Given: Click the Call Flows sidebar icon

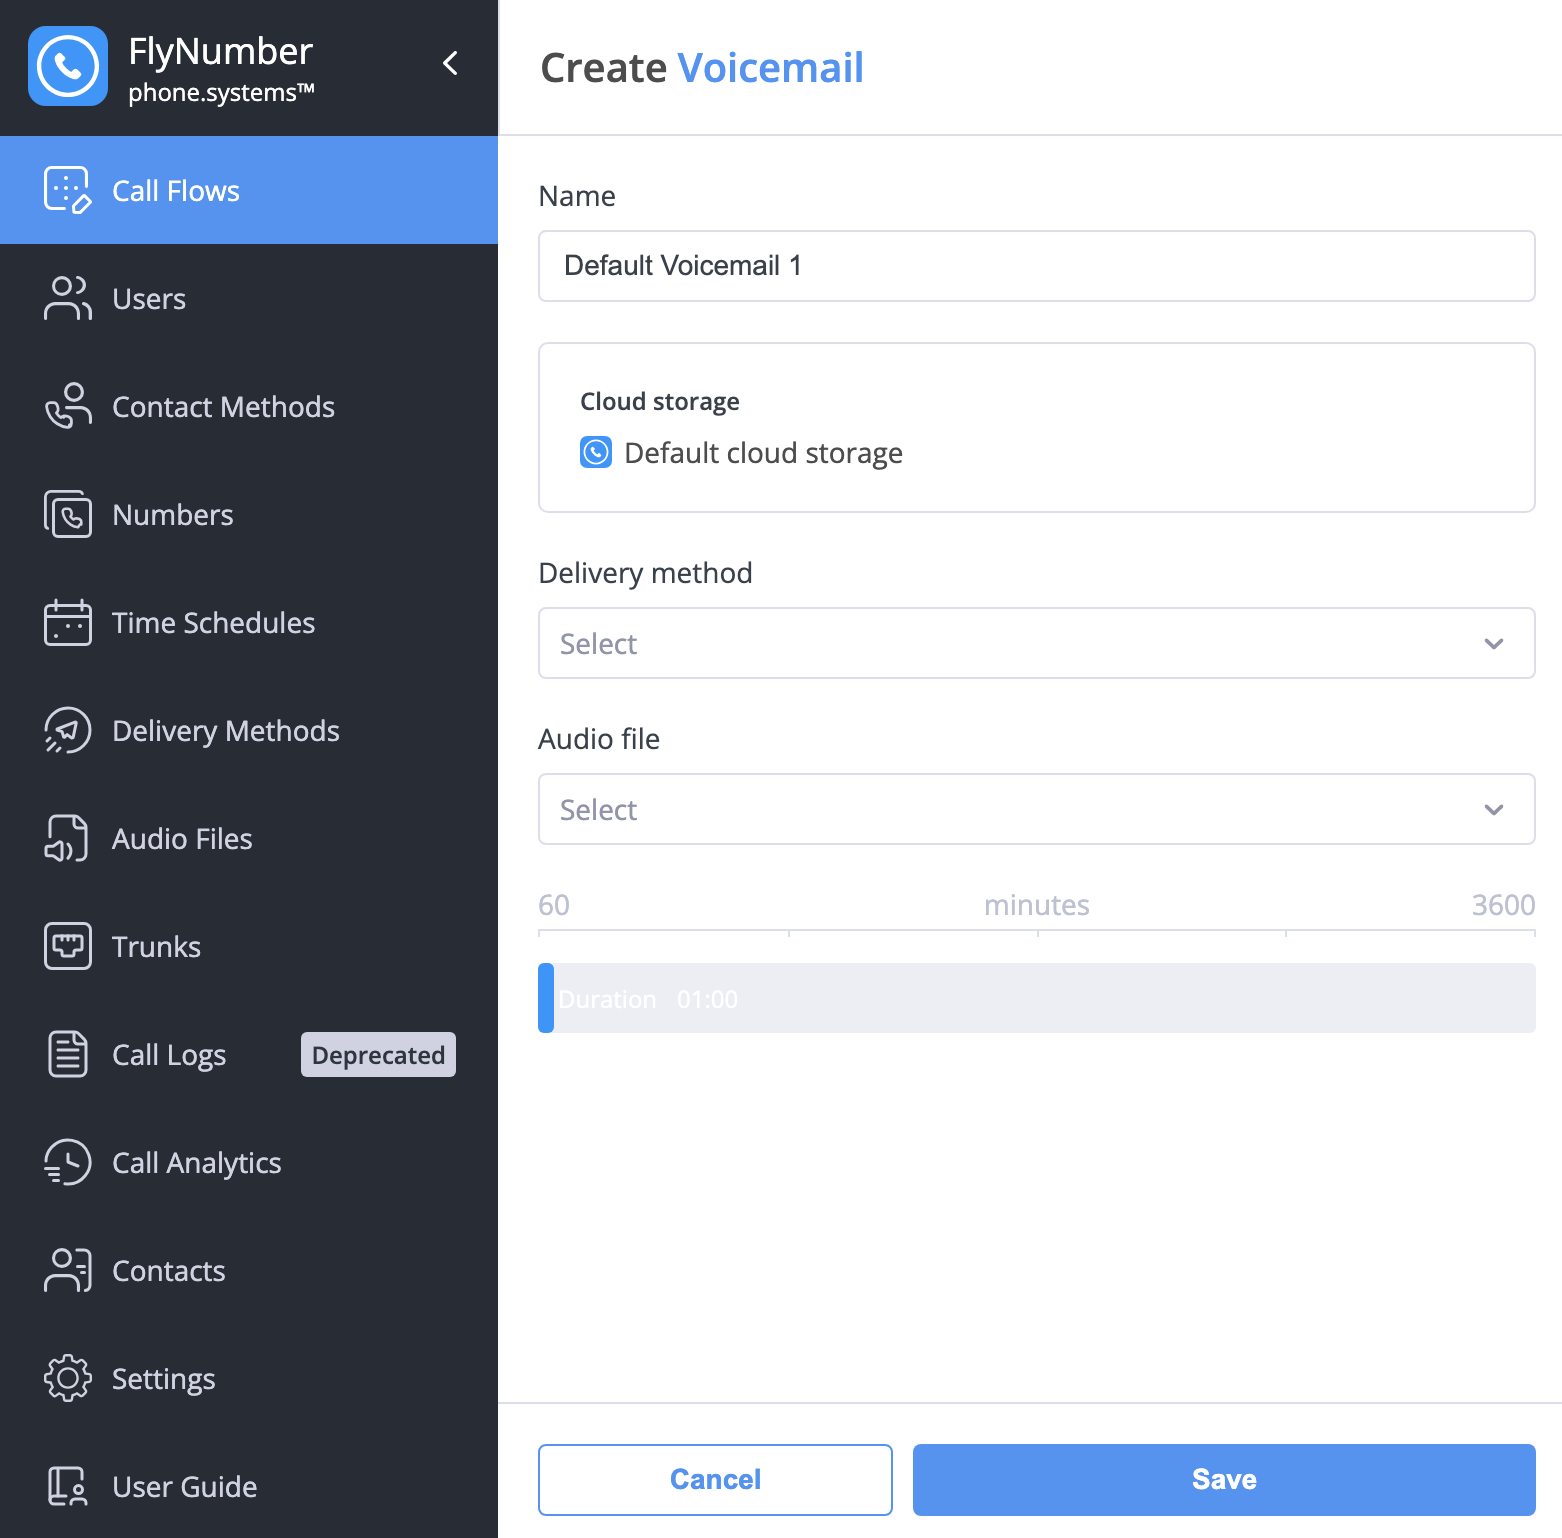Looking at the screenshot, I should [x=68, y=190].
